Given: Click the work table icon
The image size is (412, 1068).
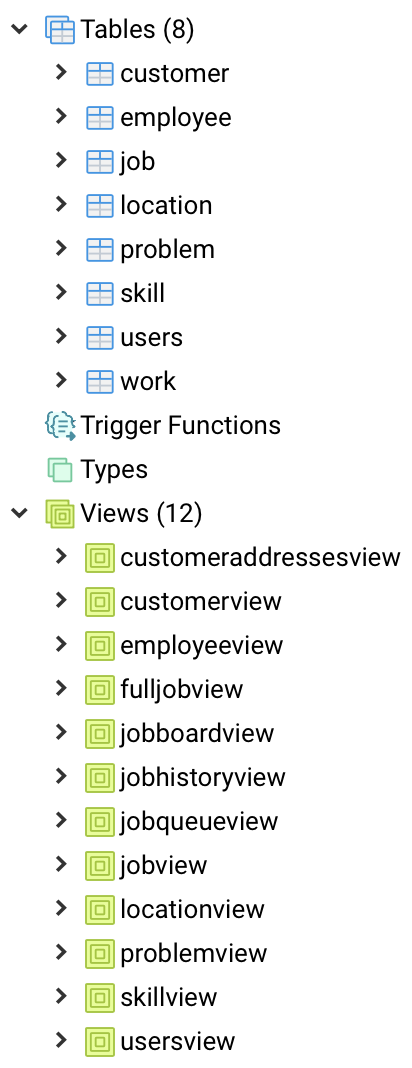Looking at the screenshot, I should tap(100, 381).
